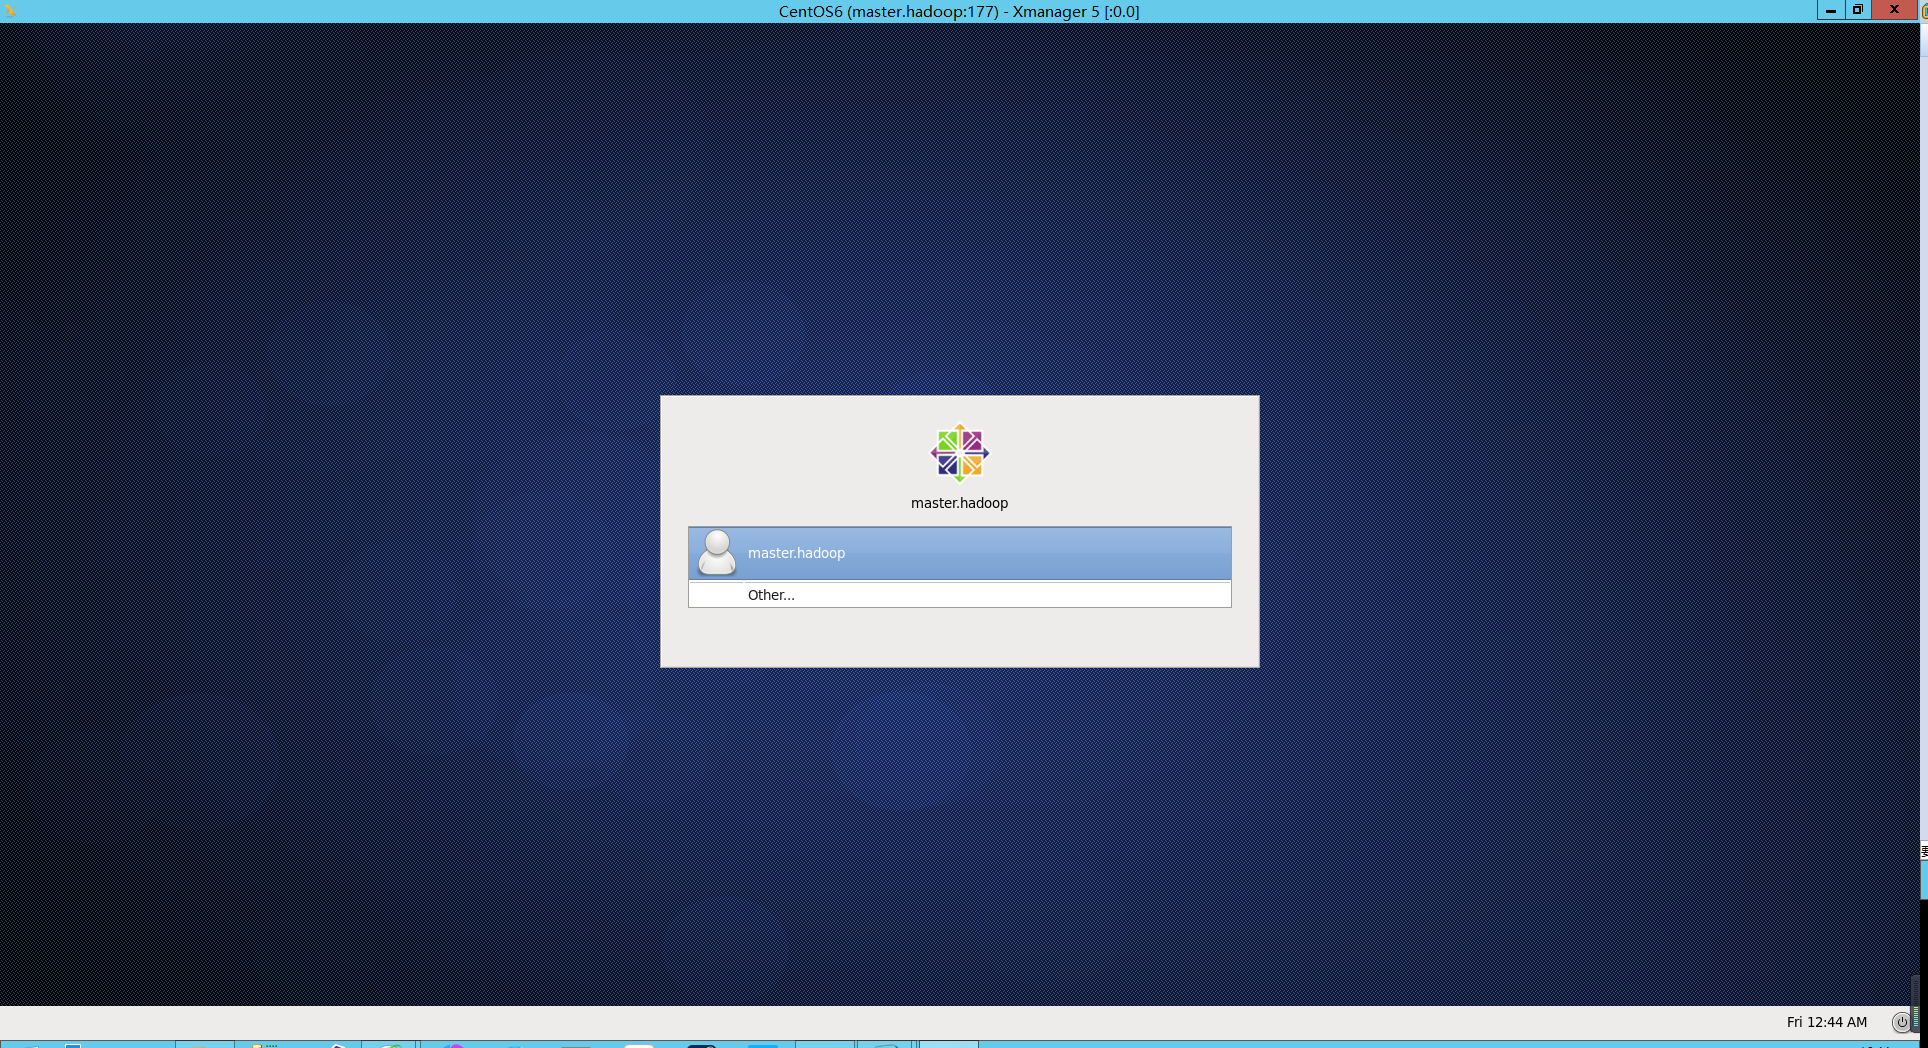1928x1048 pixels.
Task: Choose the Other... login option
Action: click(959, 594)
